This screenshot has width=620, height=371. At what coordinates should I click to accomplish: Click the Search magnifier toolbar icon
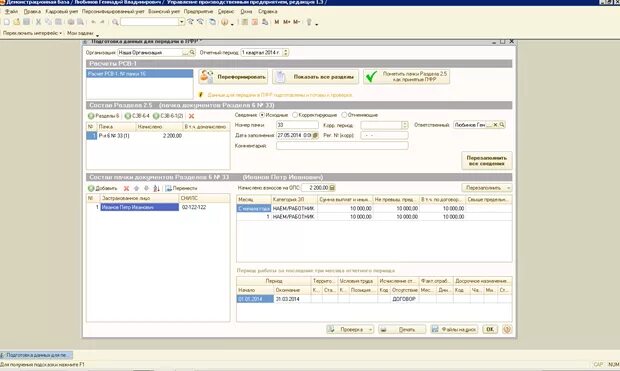[x=115, y=22]
